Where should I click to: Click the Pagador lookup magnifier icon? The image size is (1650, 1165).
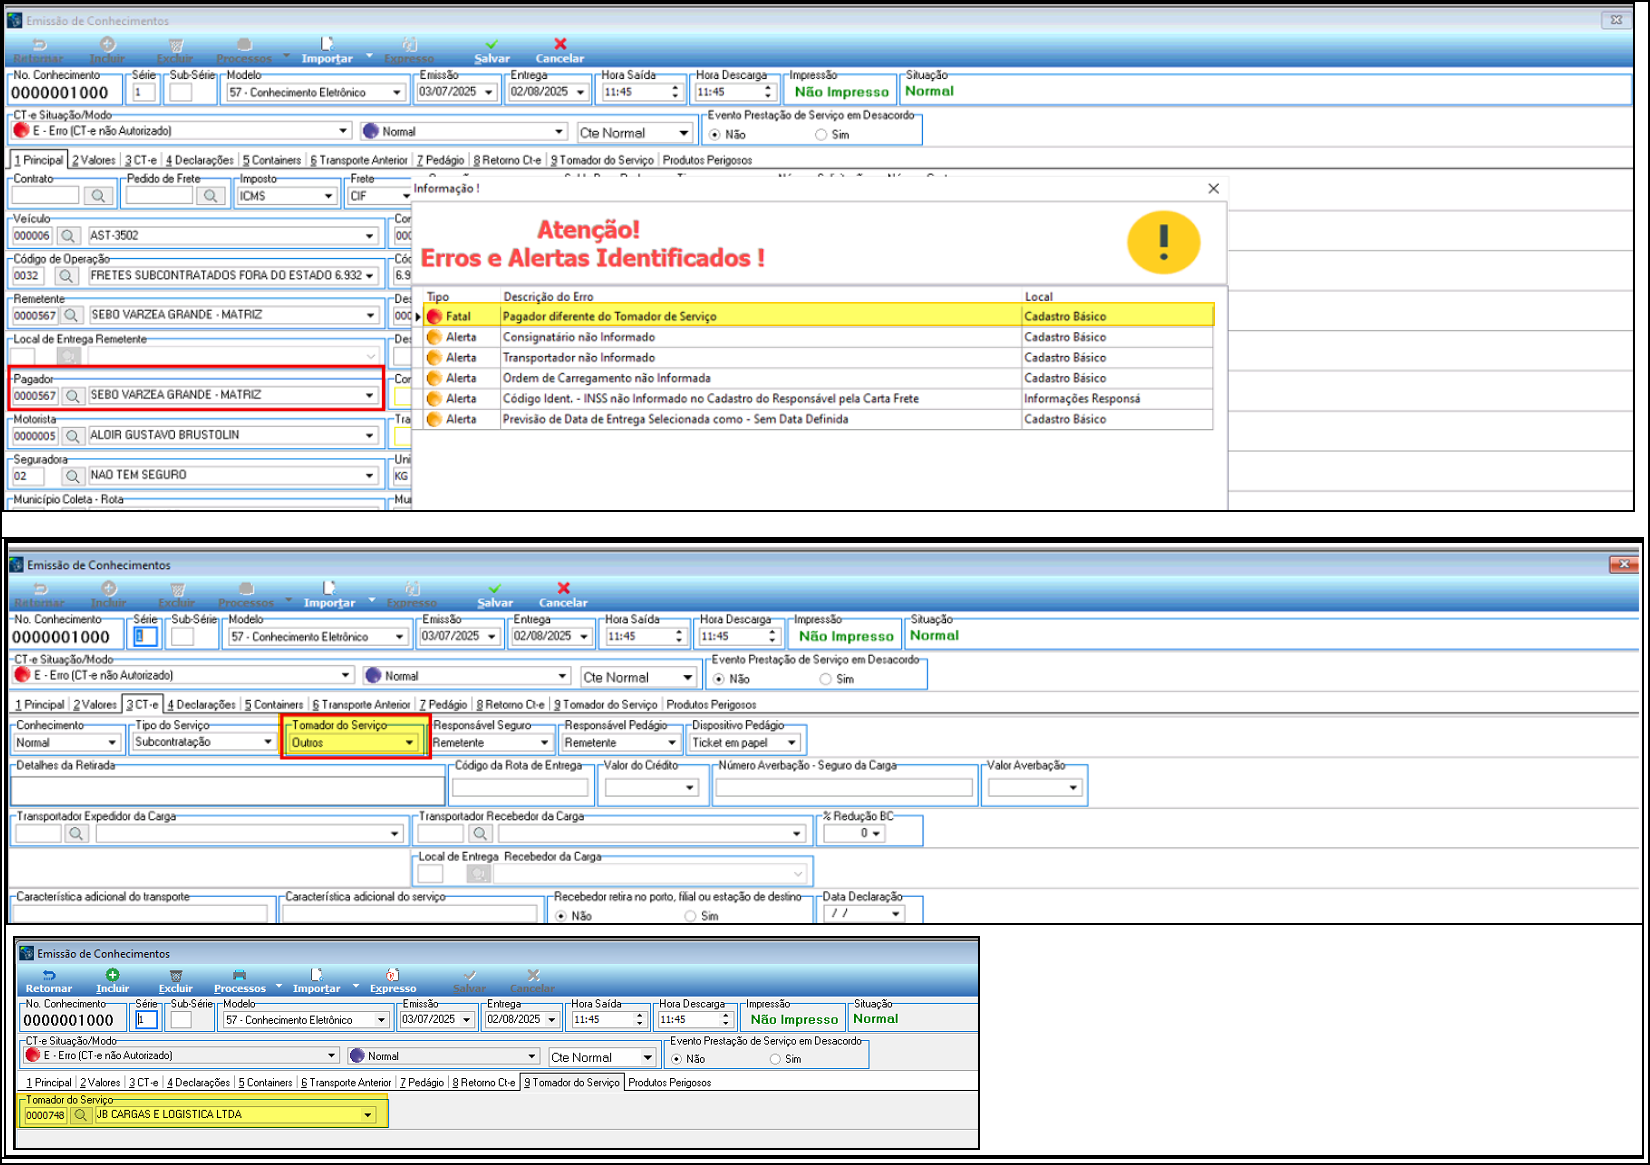[x=72, y=396]
